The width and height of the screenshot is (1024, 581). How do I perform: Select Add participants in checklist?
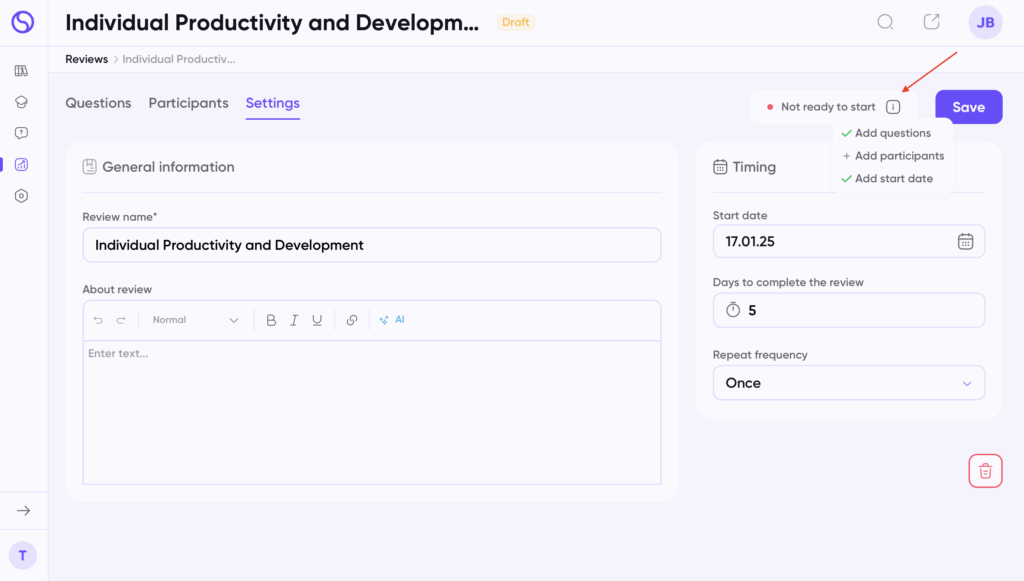pos(898,156)
